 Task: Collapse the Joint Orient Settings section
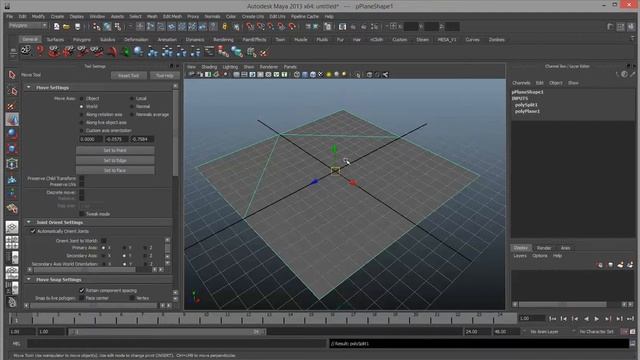pos(29,222)
